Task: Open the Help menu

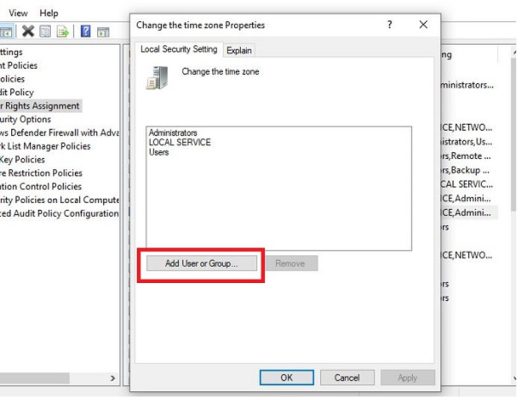Action: 49,13
